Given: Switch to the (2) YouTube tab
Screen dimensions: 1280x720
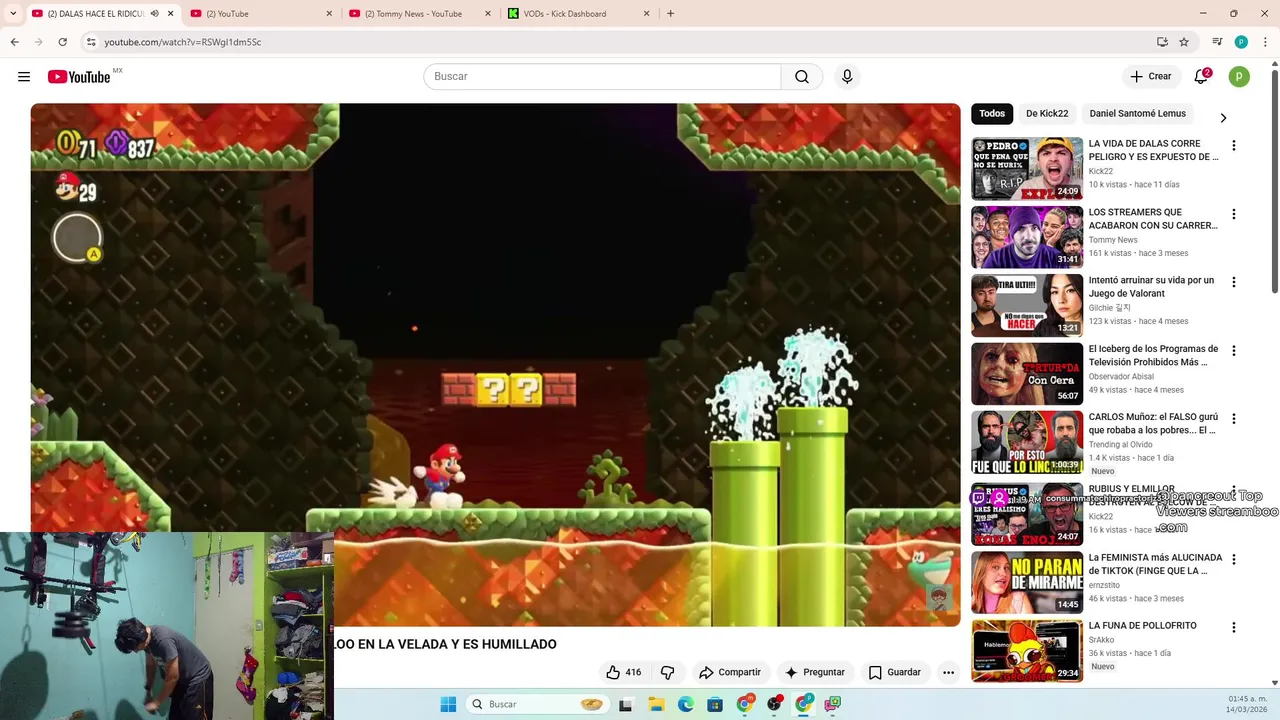Looking at the screenshot, I should (261, 14).
